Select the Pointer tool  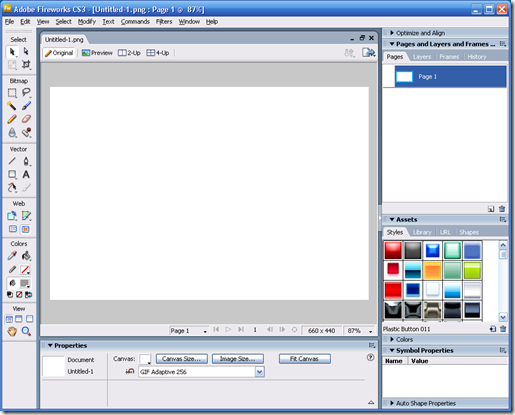point(12,52)
